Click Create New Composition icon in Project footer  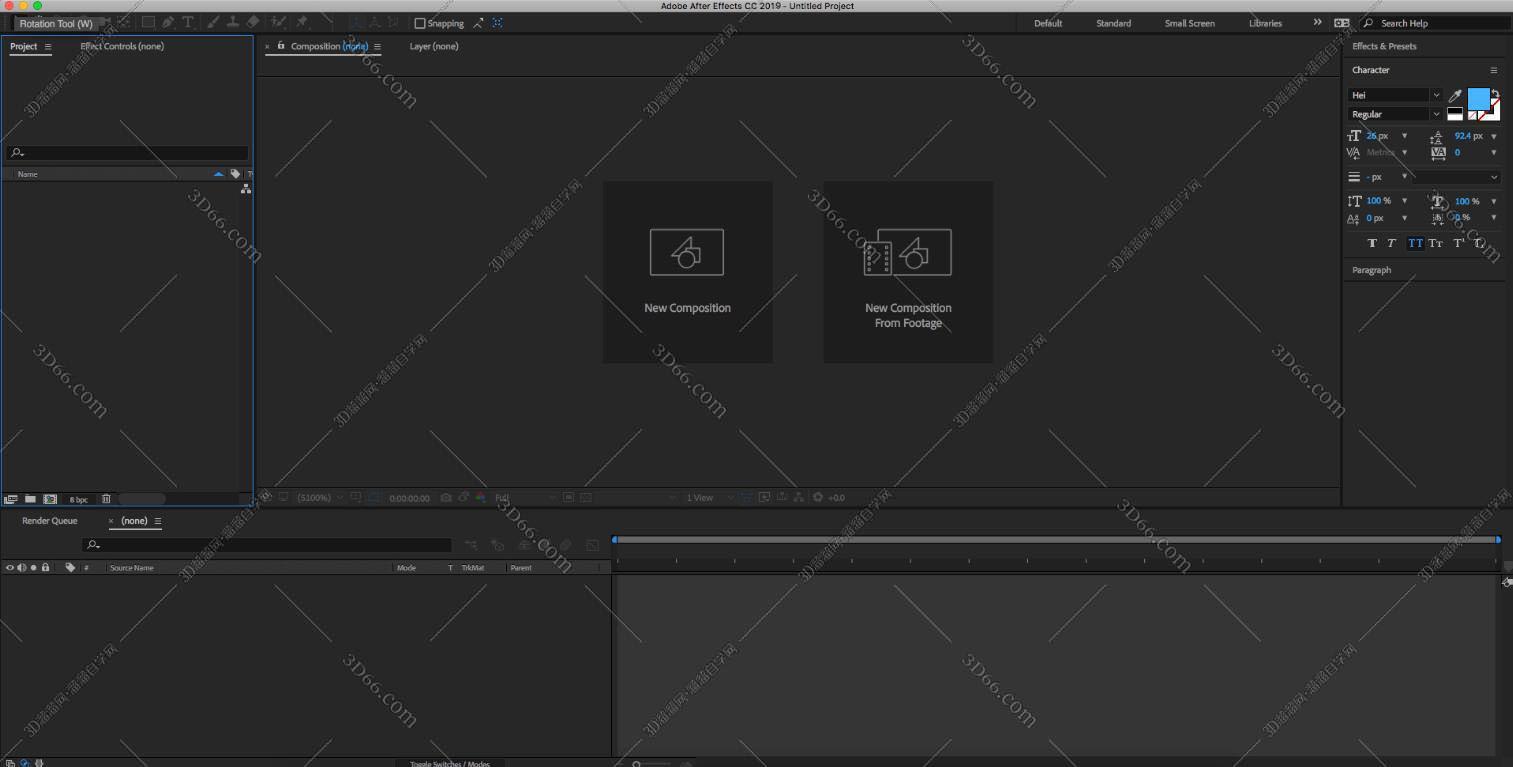coord(50,498)
